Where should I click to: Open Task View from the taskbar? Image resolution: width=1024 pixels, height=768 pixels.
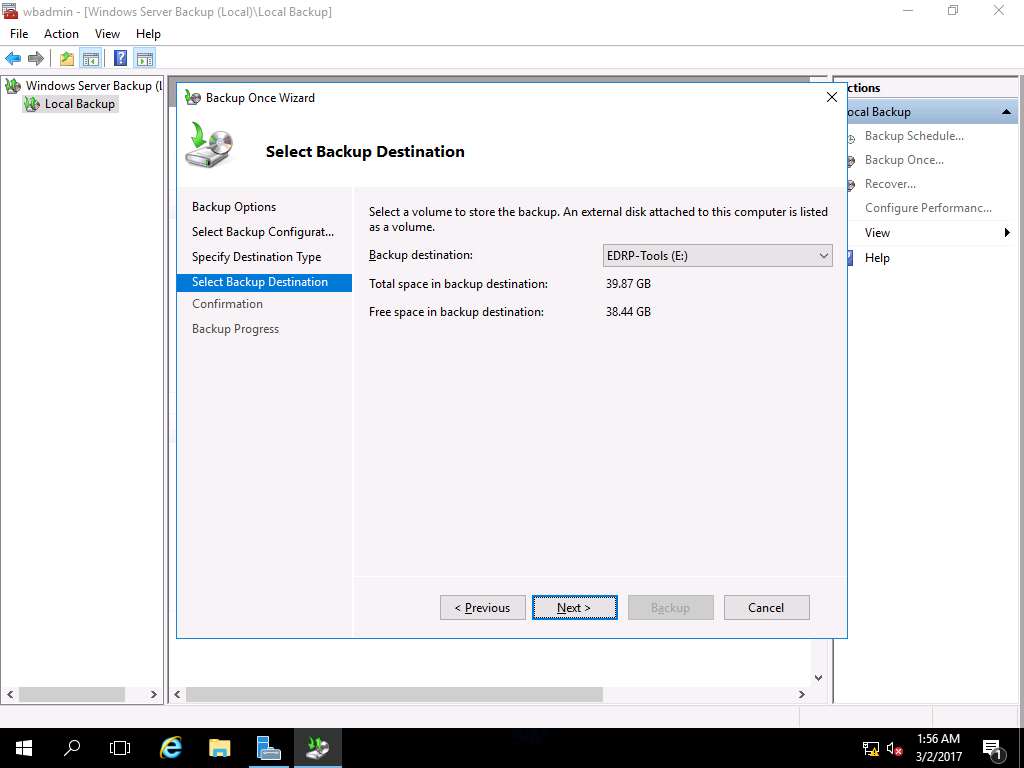point(120,748)
